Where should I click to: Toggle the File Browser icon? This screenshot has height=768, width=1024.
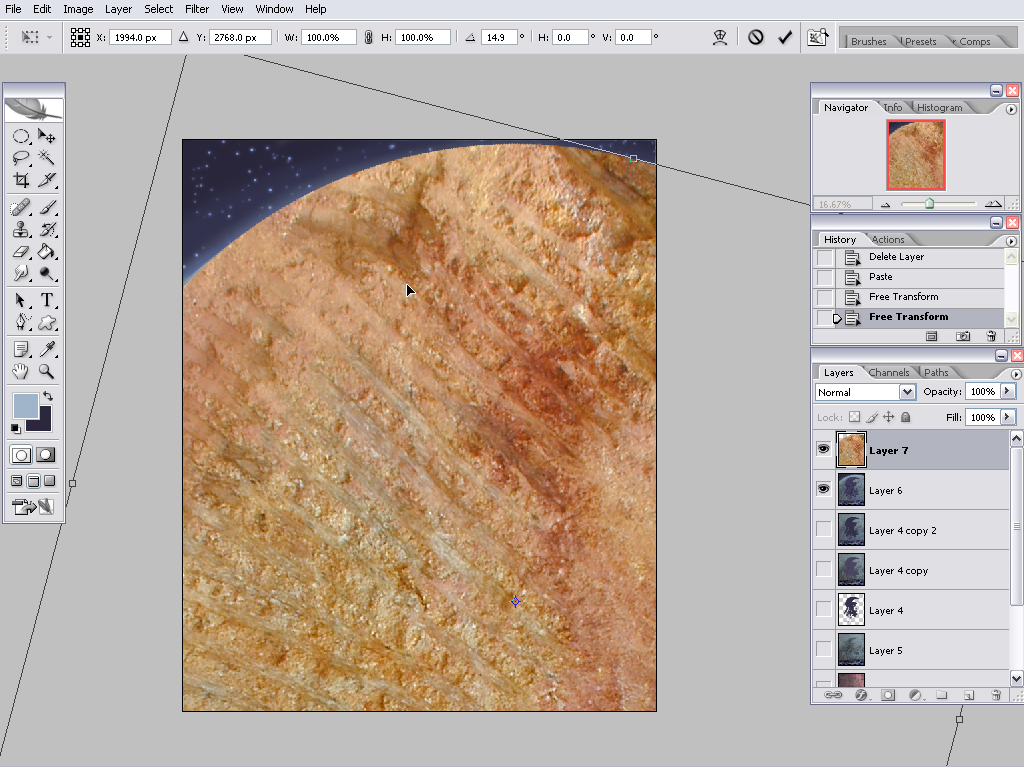click(x=818, y=38)
